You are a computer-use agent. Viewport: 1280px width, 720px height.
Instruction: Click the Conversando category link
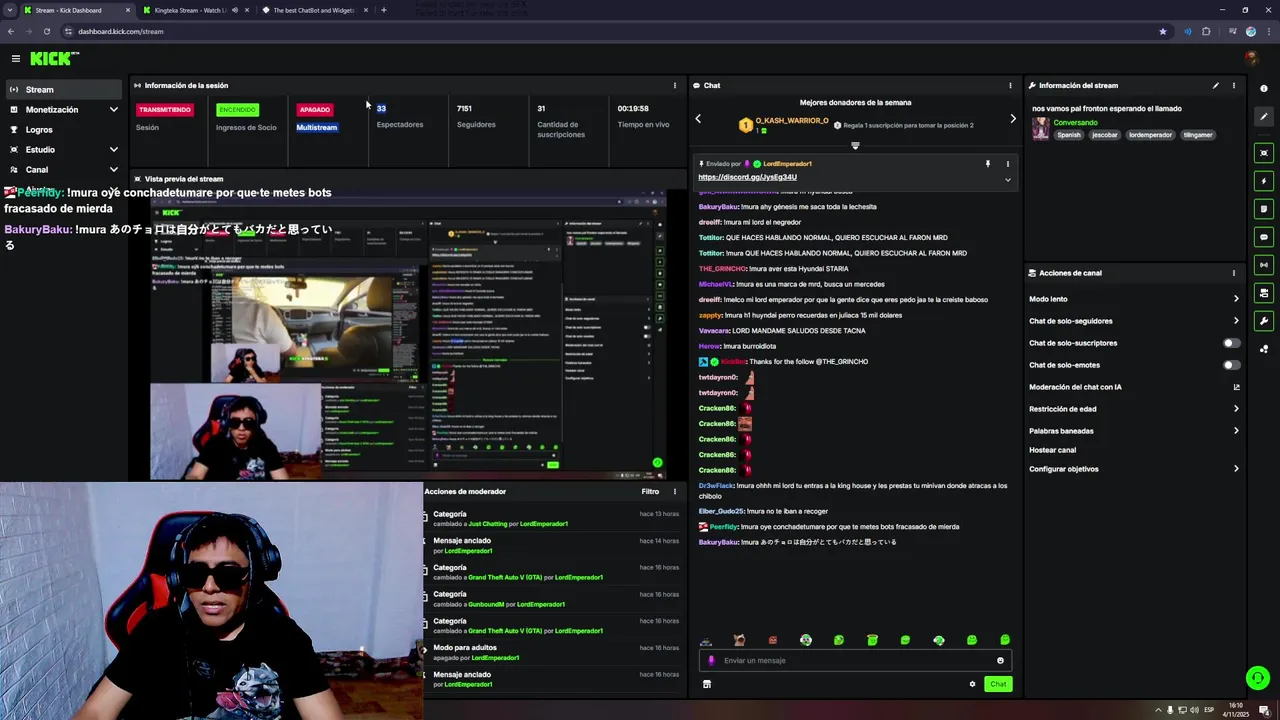pyautogui.click(x=1075, y=123)
